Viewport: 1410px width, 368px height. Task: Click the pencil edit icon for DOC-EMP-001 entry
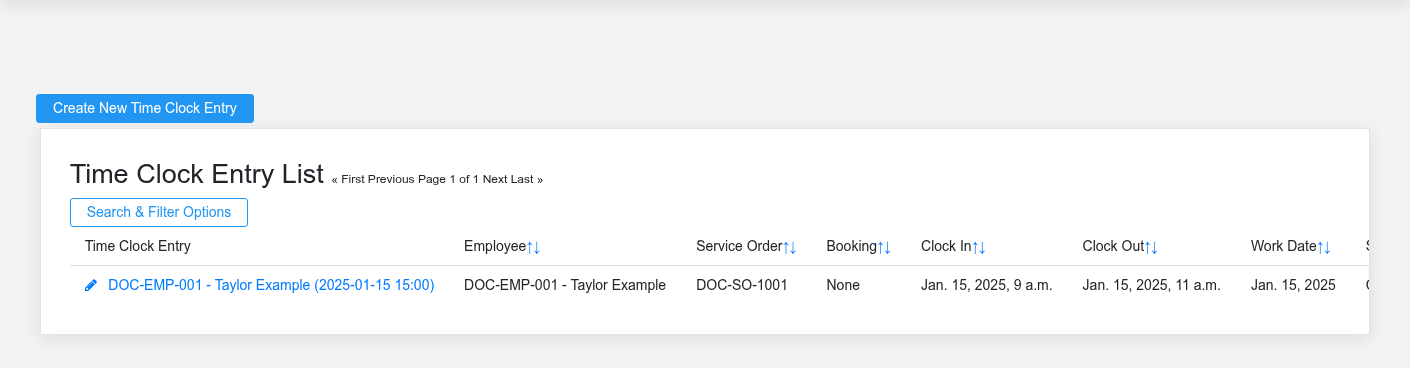pyautogui.click(x=91, y=285)
